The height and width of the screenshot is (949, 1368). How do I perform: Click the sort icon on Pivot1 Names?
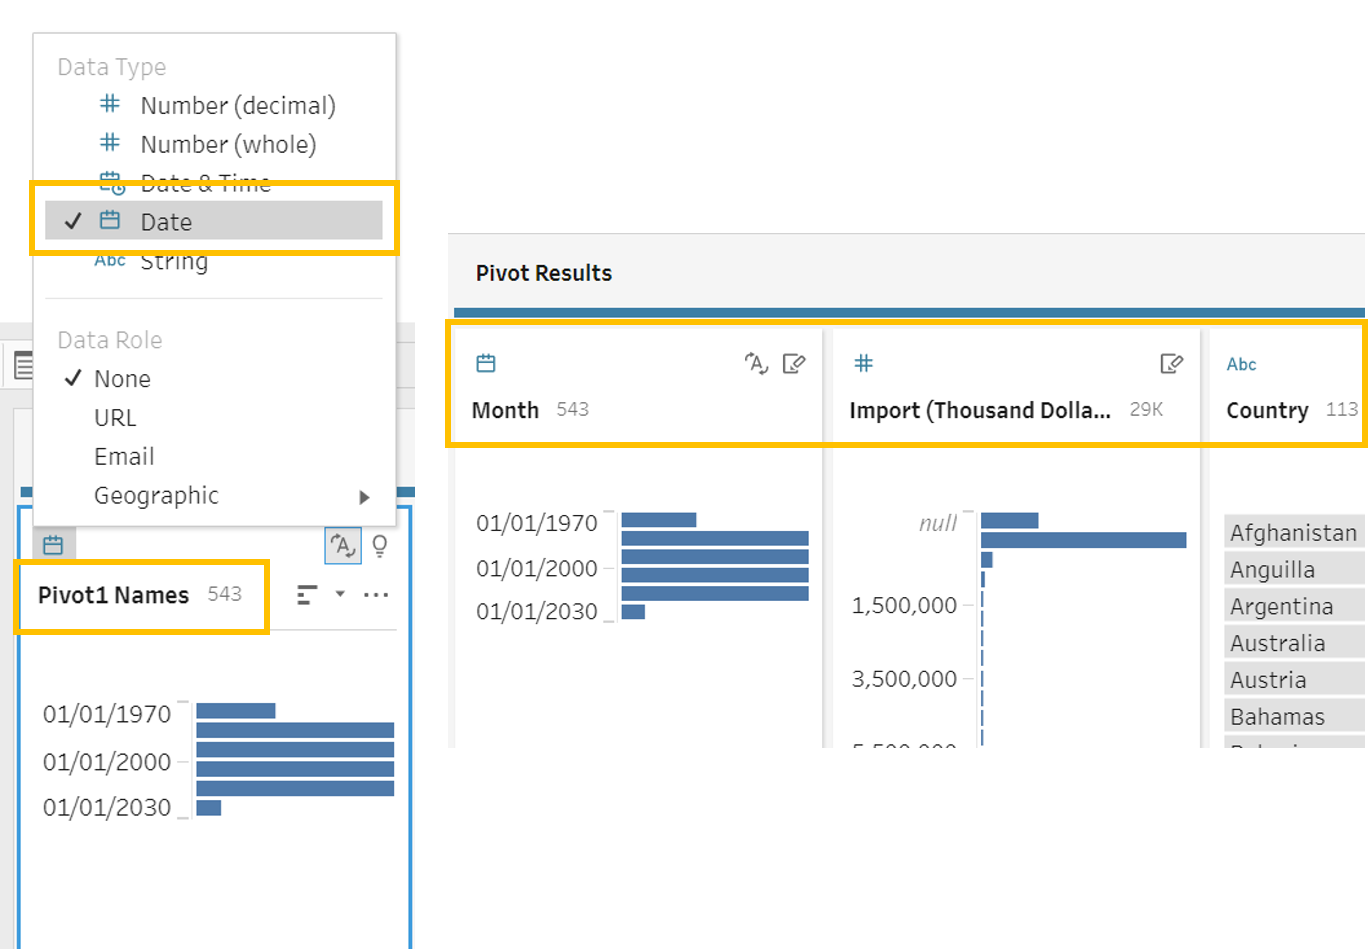pyautogui.click(x=308, y=595)
